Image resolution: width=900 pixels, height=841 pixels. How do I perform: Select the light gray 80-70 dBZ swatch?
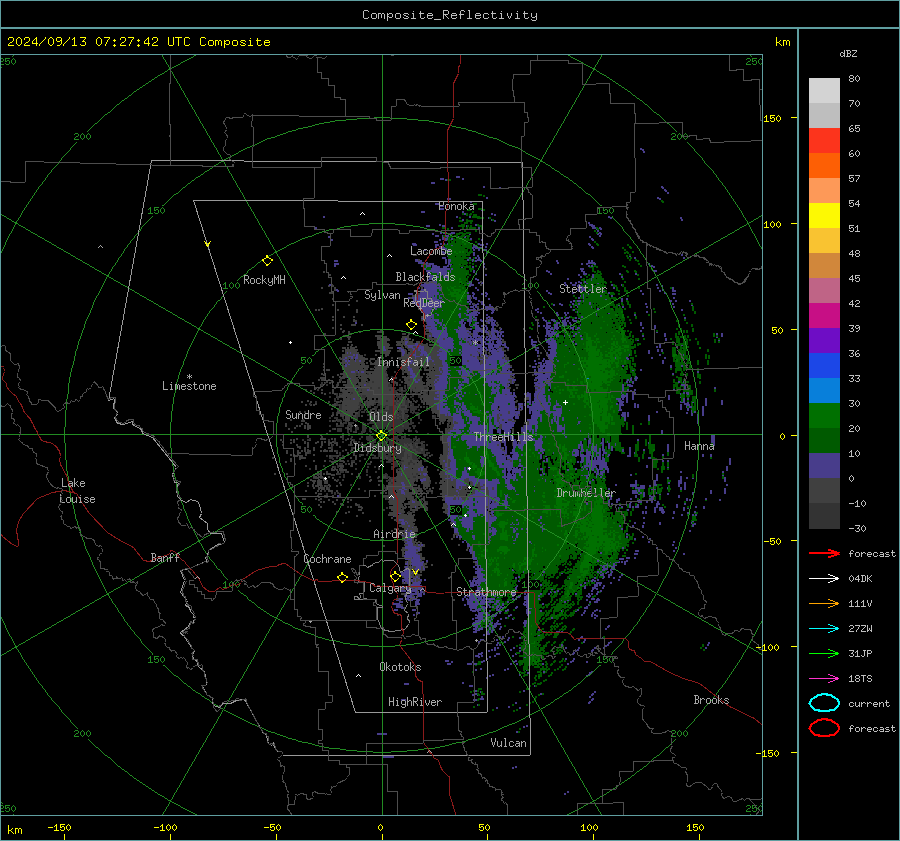(x=824, y=91)
